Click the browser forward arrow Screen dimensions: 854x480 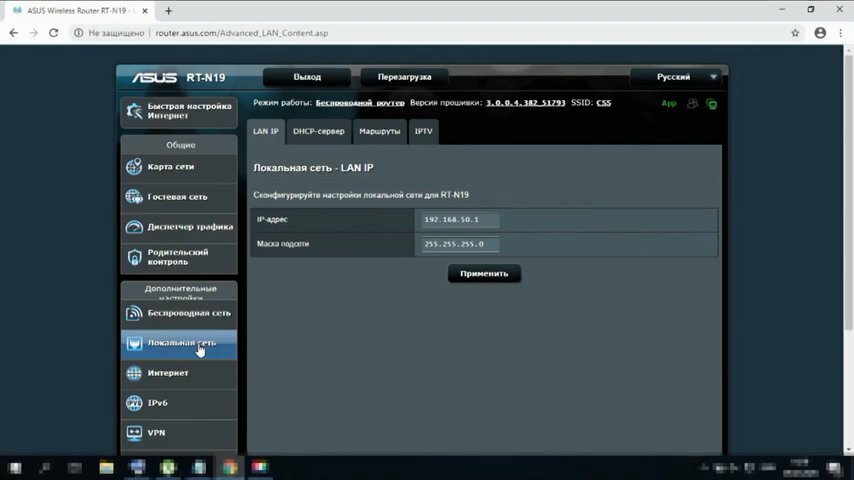tap(34, 33)
